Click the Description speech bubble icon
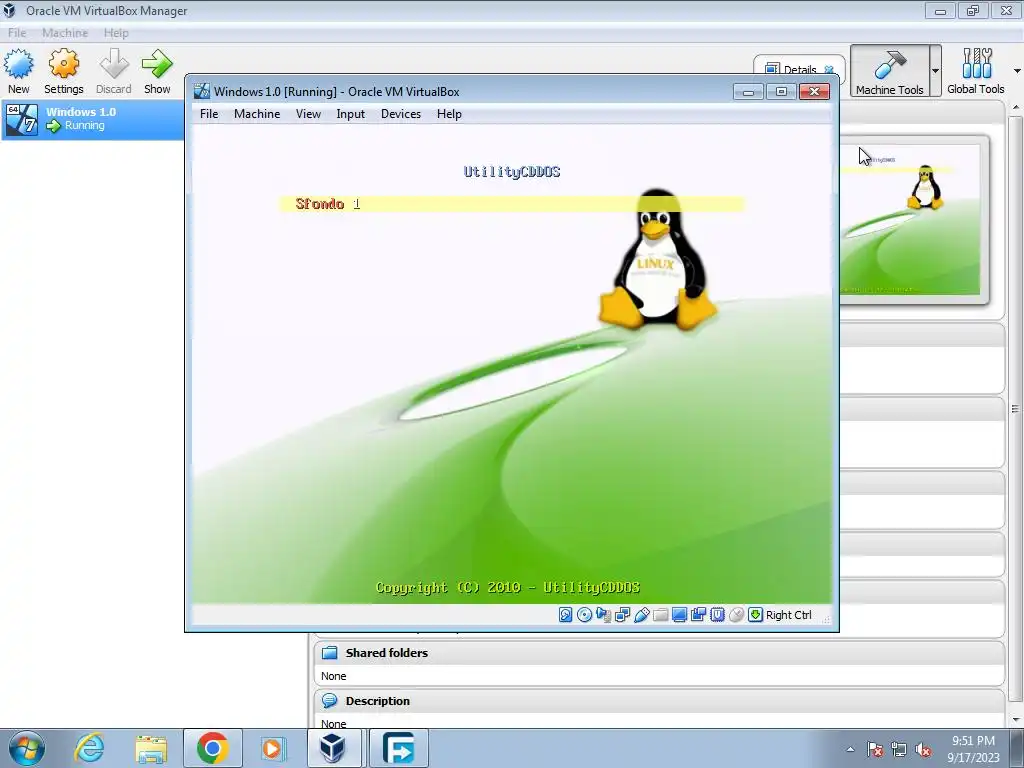Viewport: 1024px width, 768px height. pyautogui.click(x=330, y=701)
